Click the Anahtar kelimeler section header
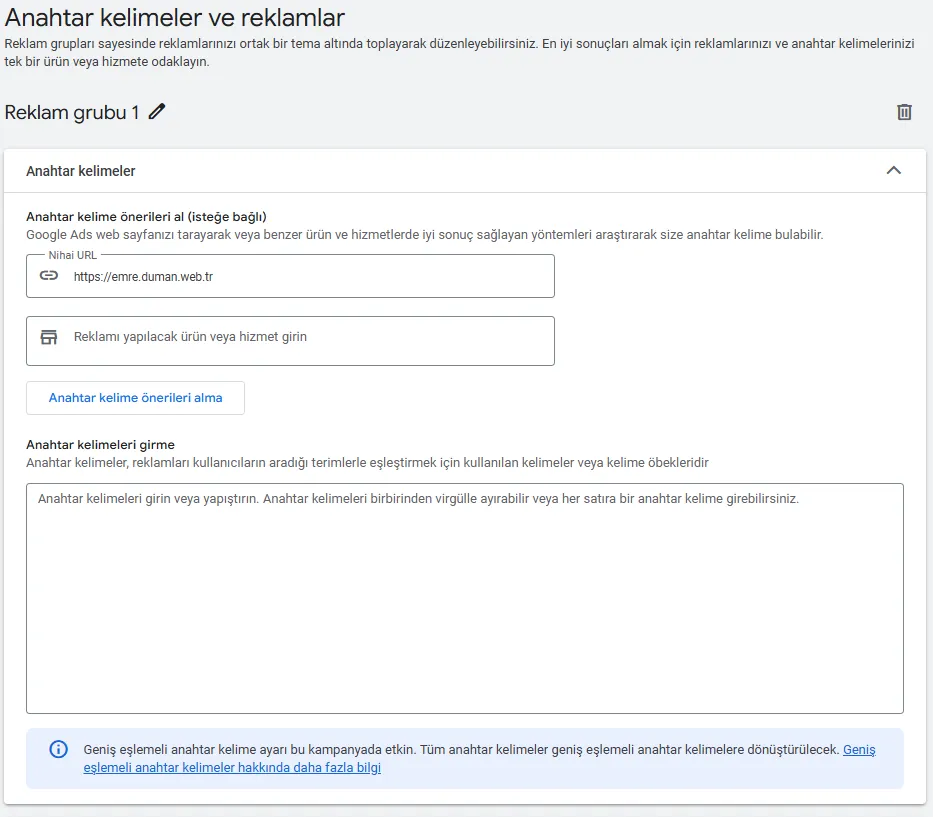 click(465, 171)
